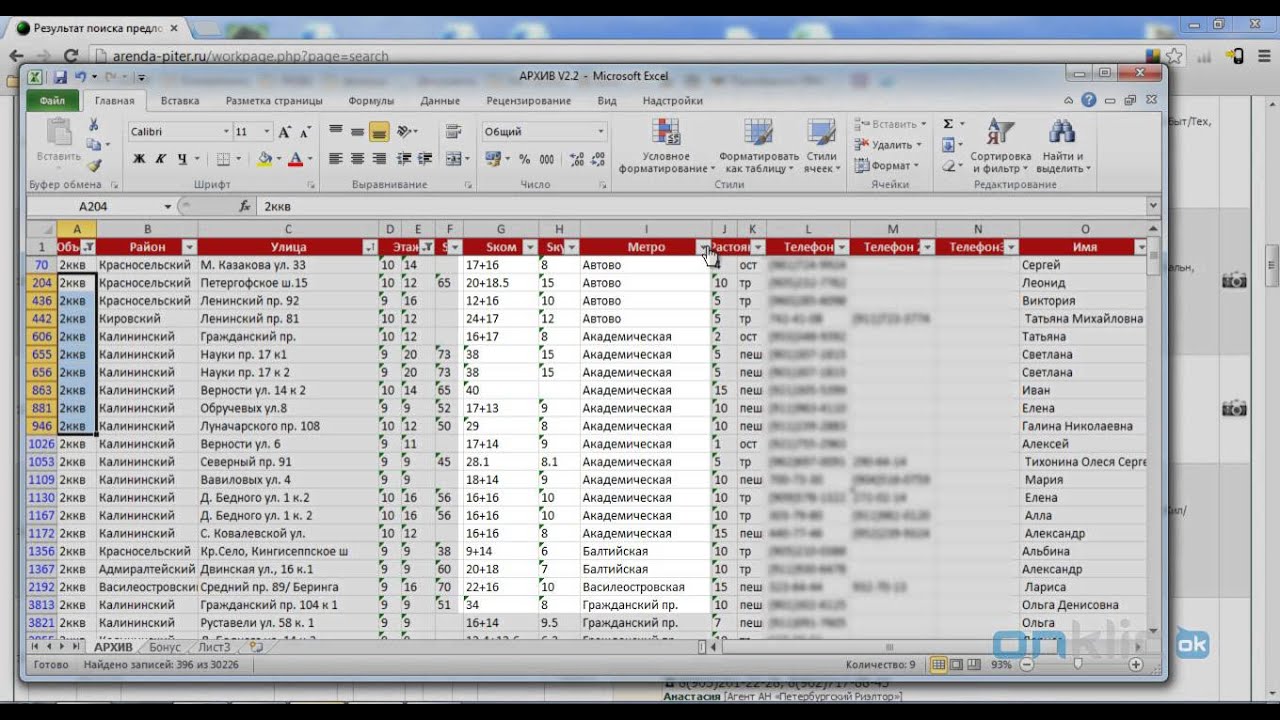This screenshot has width=1280, height=720.
Task: Merge and center the selected cells
Action: point(453,159)
